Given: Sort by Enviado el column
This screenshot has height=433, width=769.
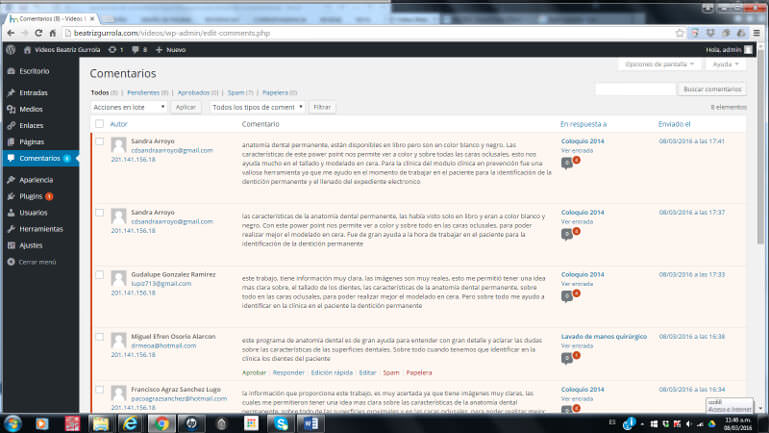Looking at the screenshot, I should tap(674, 124).
